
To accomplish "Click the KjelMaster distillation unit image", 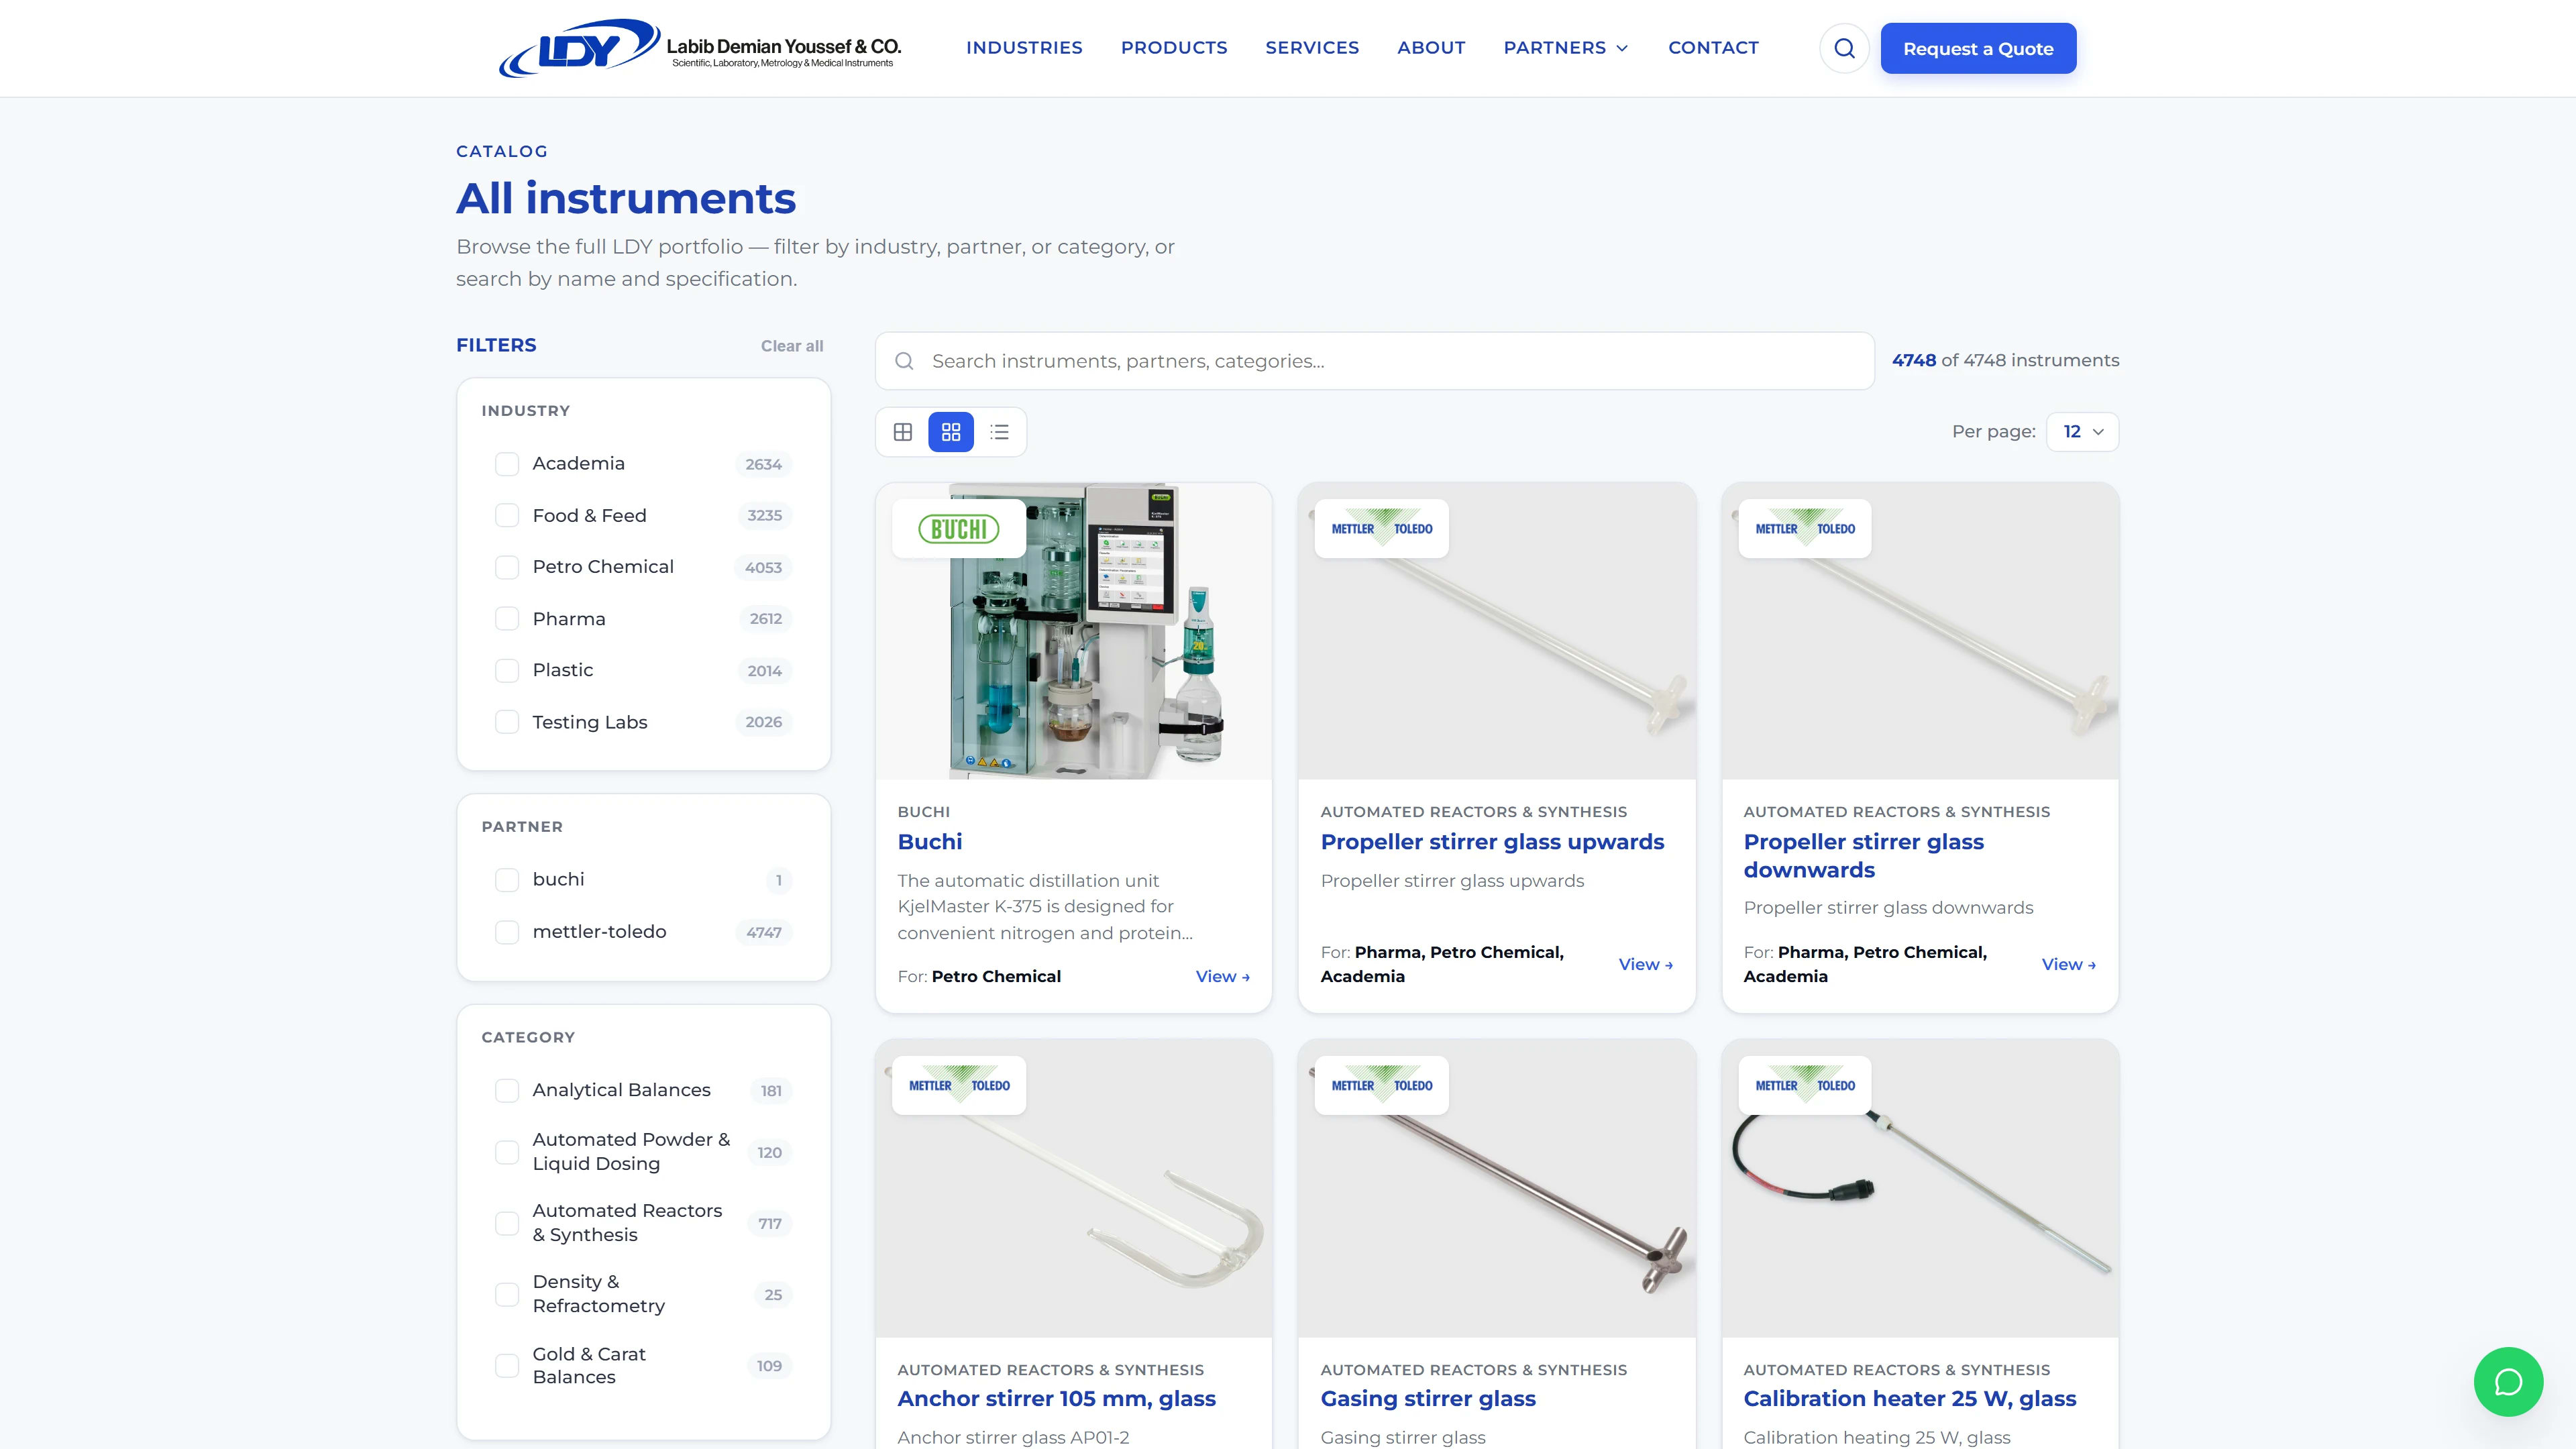I will [x=1073, y=631].
